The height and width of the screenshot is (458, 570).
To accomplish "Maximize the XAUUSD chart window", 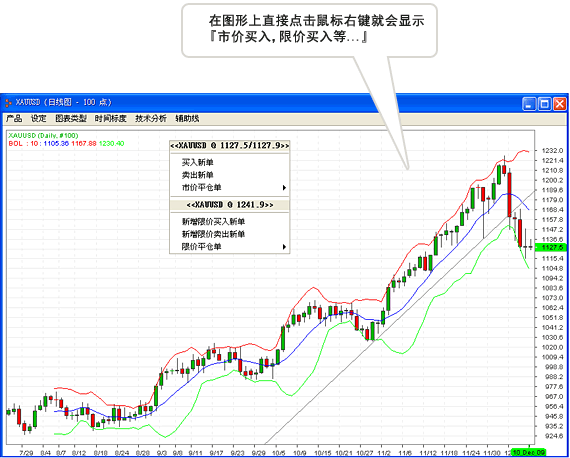I will 545,104.
